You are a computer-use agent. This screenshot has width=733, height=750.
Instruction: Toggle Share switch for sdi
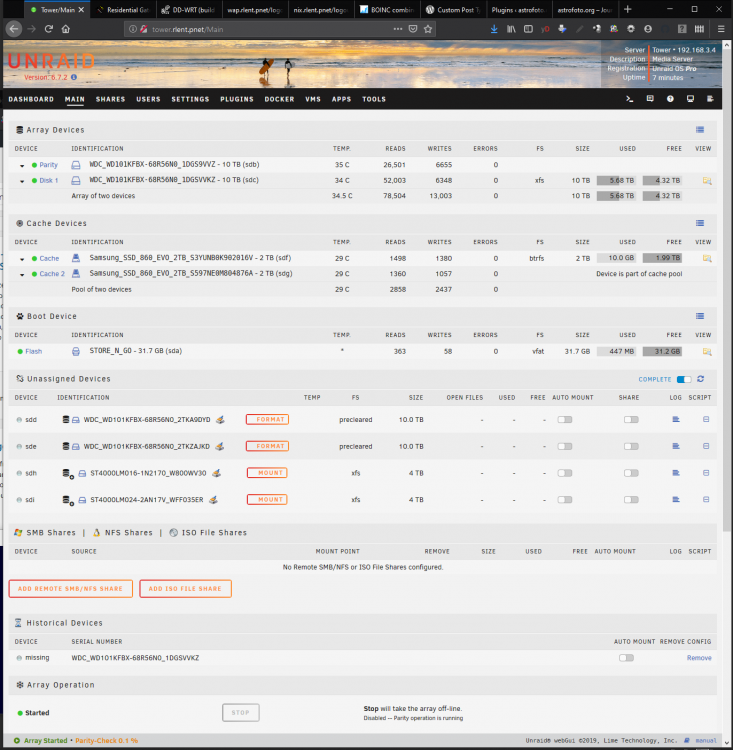631,500
